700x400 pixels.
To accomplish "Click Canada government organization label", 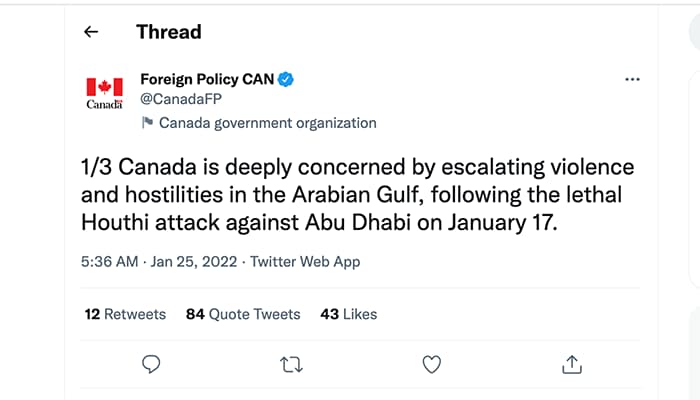I will click(x=268, y=123).
